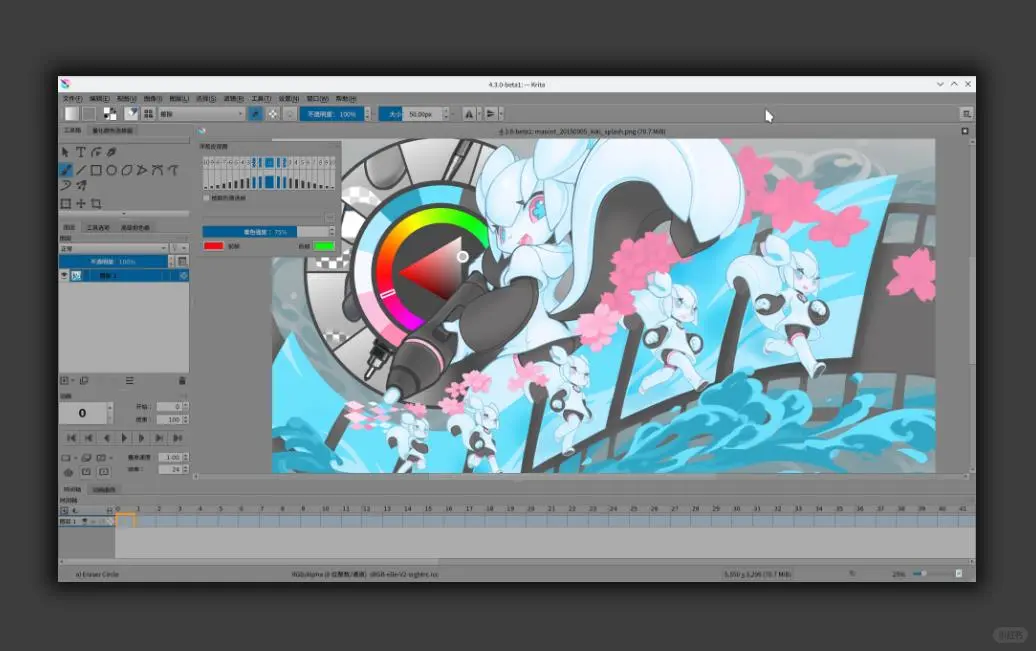Toggle alpha lock on the layer row
Viewport: 1036px width, 651px height.
click(x=183, y=275)
